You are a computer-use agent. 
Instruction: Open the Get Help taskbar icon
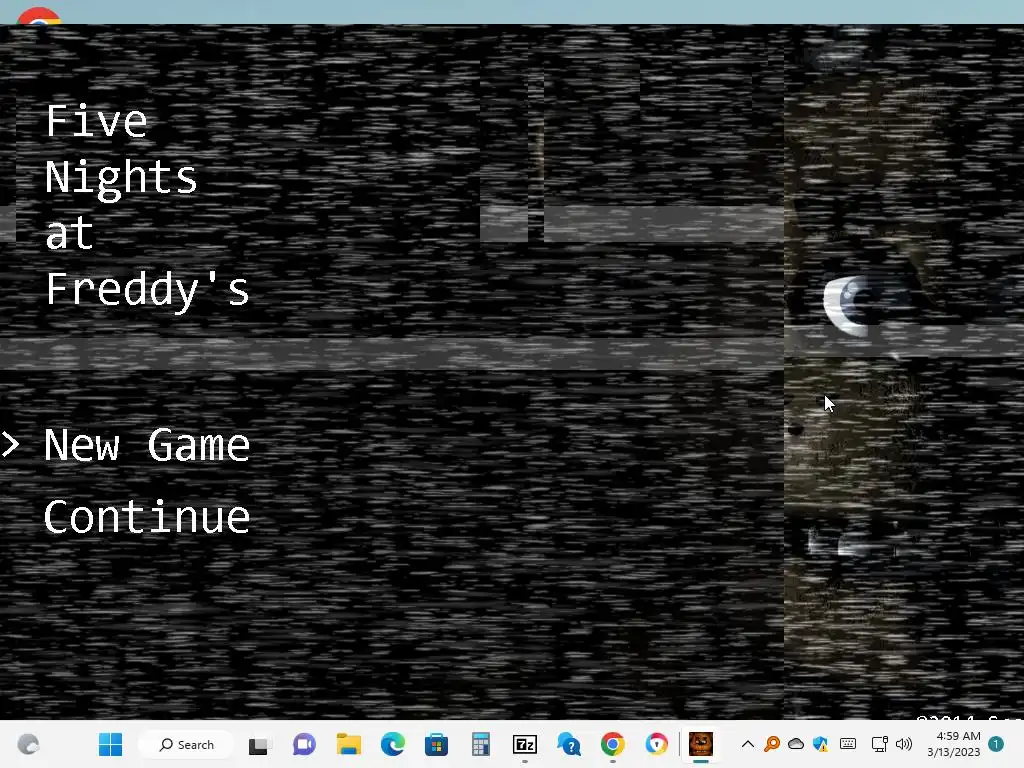click(569, 744)
